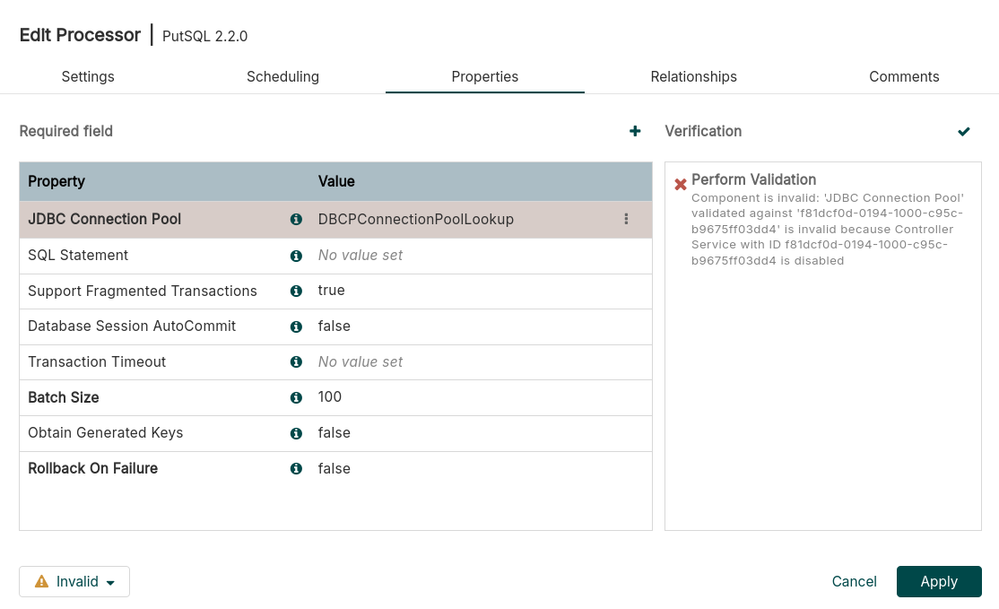This screenshot has height=609, width=999.
Task: Click the info icon beside SQL Statement
Action: point(296,255)
